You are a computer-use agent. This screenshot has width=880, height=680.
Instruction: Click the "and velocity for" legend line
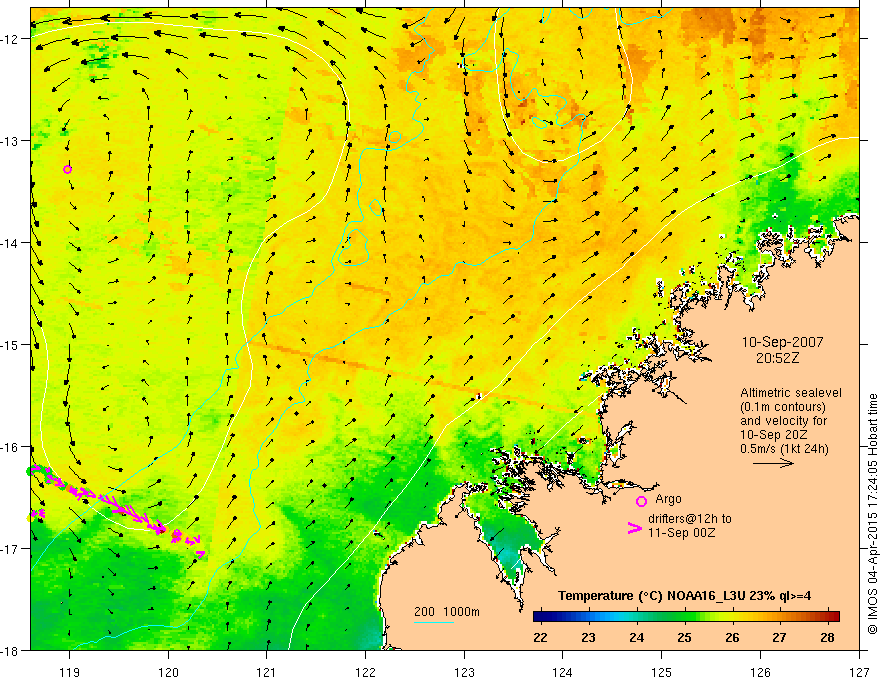(x=783, y=421)
